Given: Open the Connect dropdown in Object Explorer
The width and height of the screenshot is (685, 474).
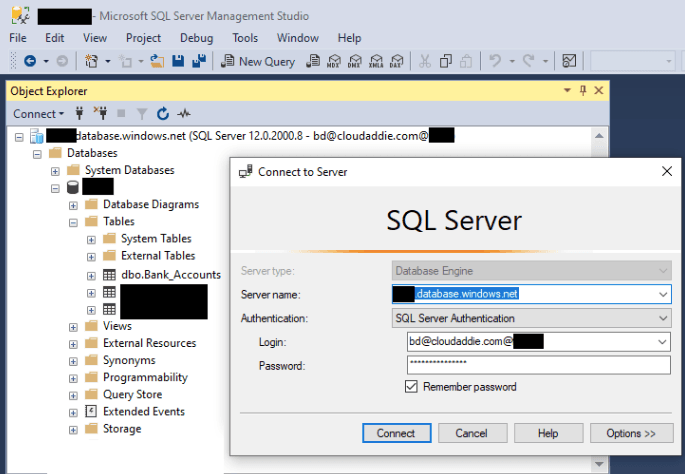Looking at the screenshot, I should click(38, 114).
